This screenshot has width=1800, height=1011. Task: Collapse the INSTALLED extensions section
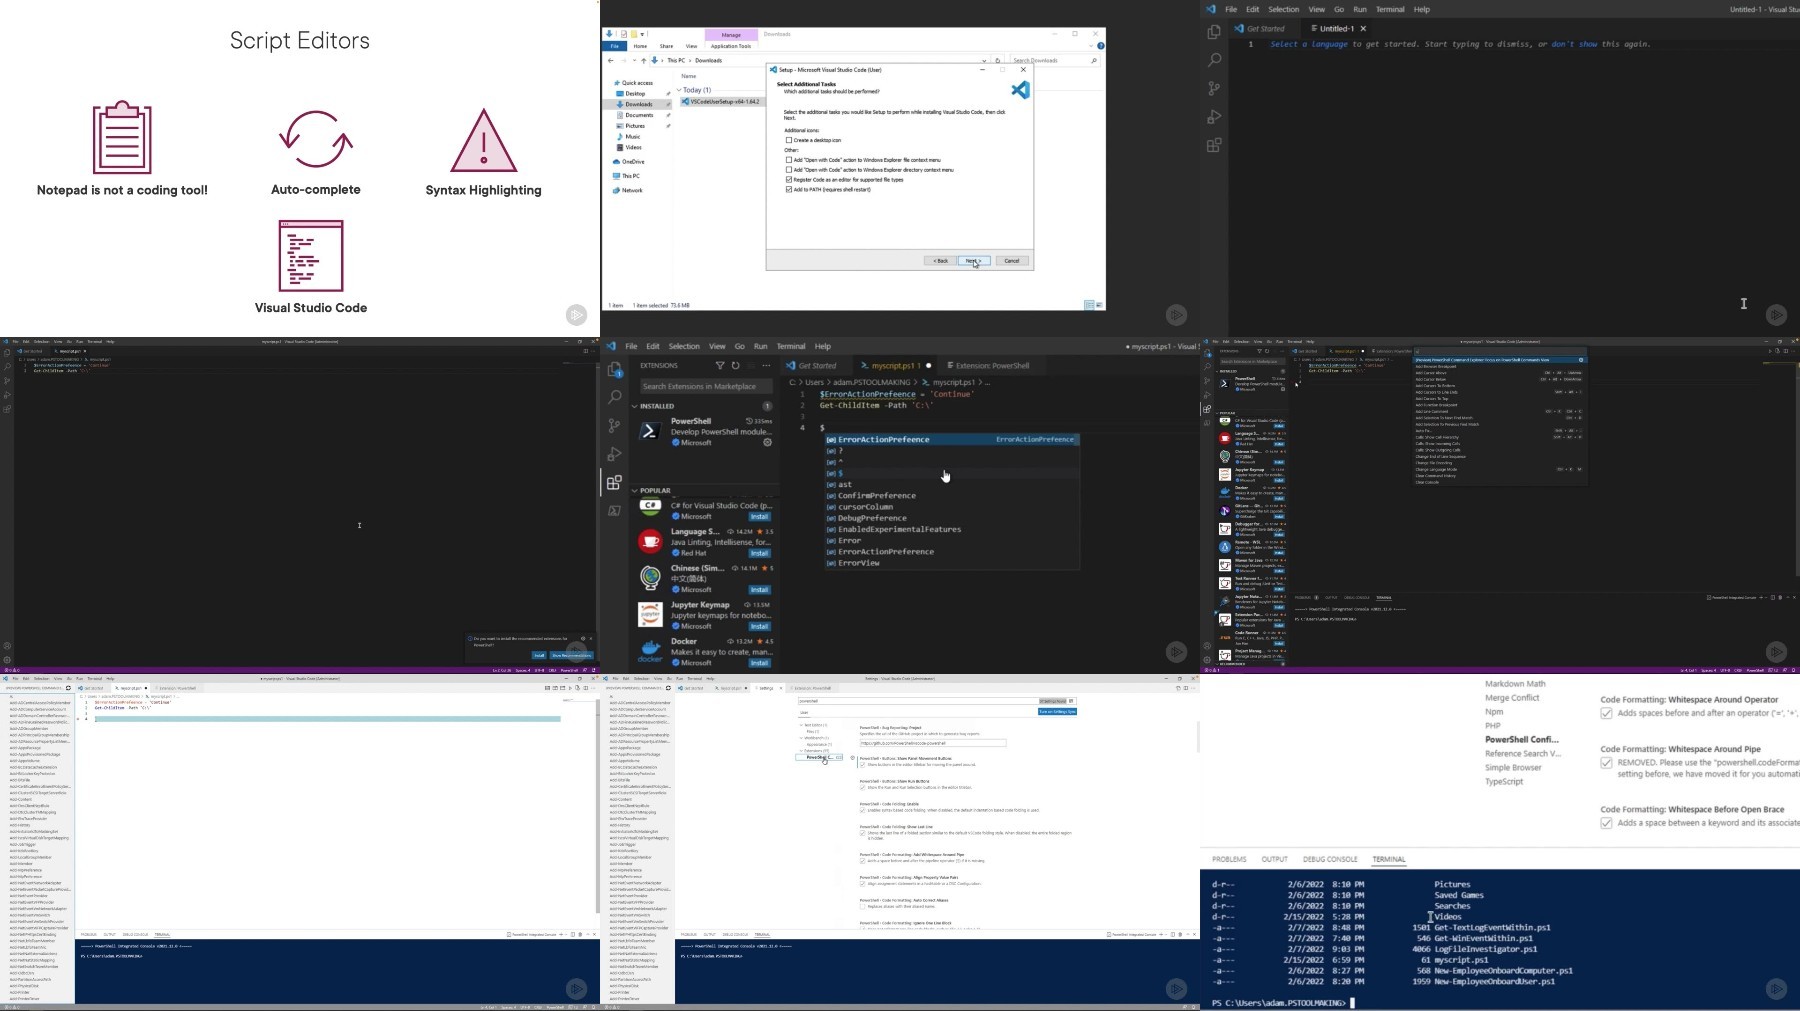click(x=635, y=406)
